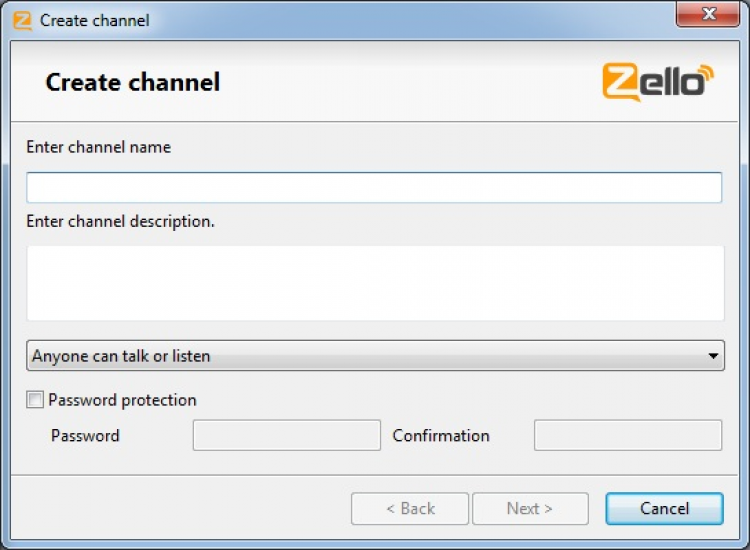Click the Password field label
The height and width of the screenshot is (550, 750).
pyautogui.click(x=85, y=436)
